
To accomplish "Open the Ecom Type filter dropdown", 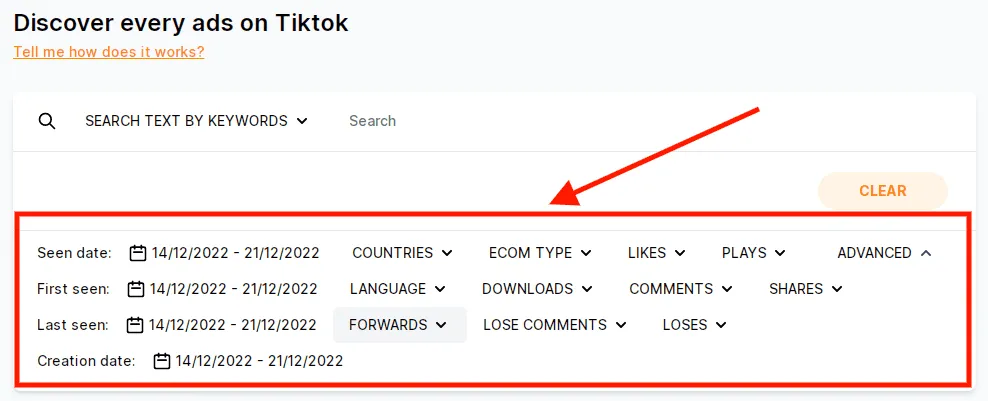I will click(540, 253).
